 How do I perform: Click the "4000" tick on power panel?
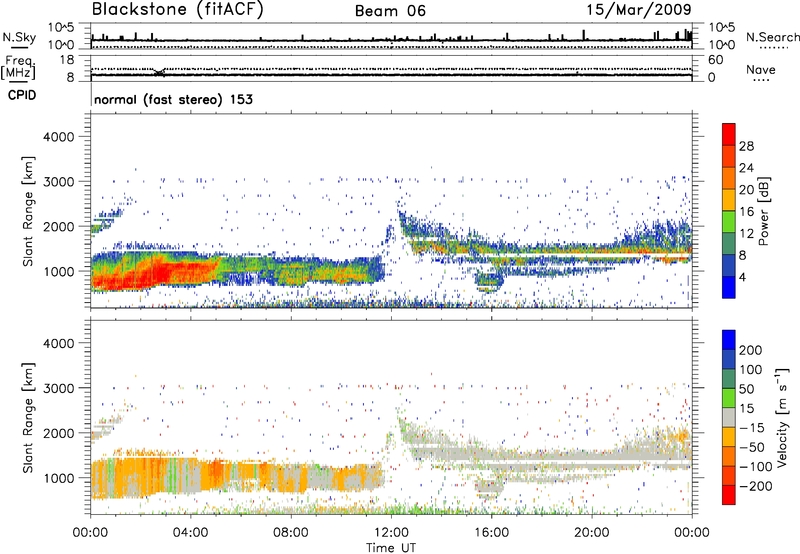click(59, 137)
